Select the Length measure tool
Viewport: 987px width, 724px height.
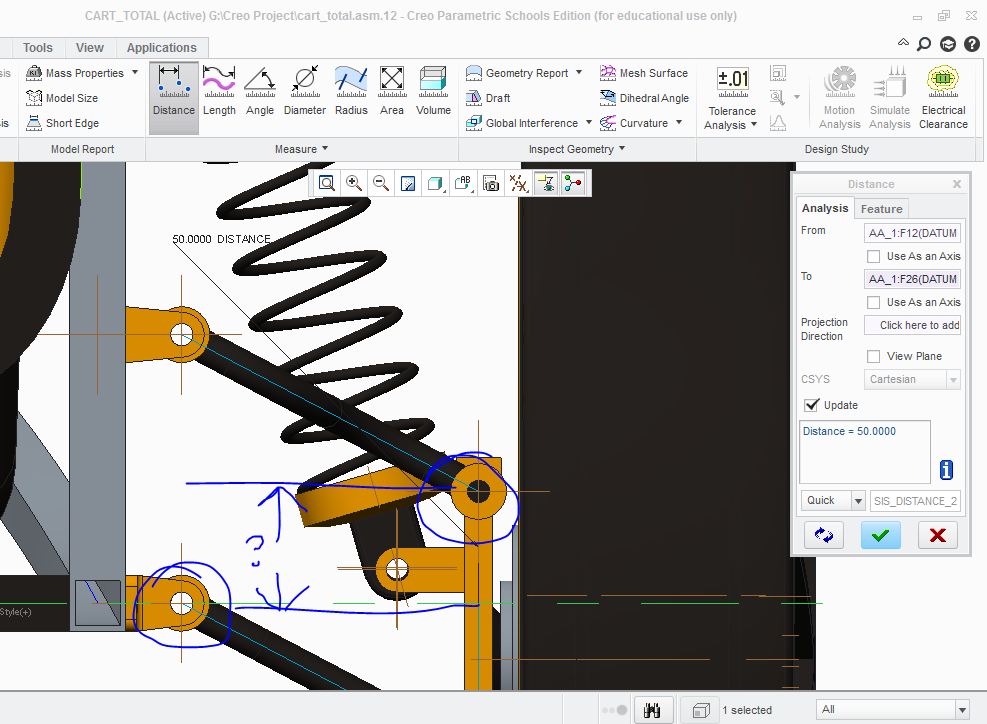click(x=219, y=92)
